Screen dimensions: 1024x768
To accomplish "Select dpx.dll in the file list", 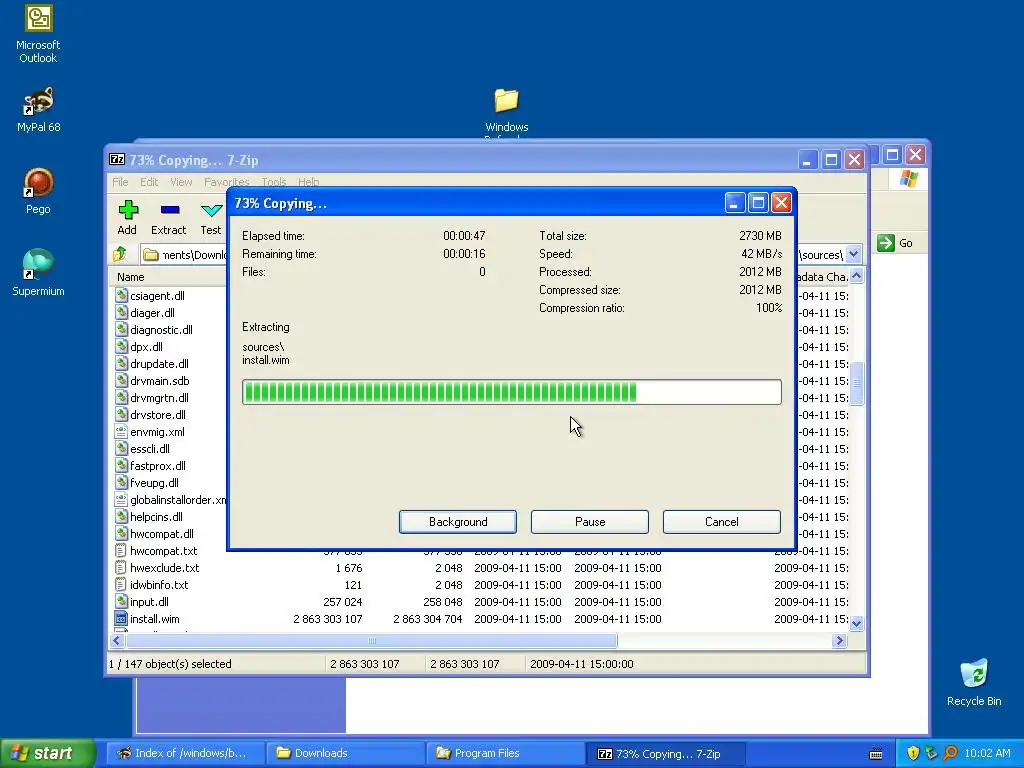I will point(146,347).
